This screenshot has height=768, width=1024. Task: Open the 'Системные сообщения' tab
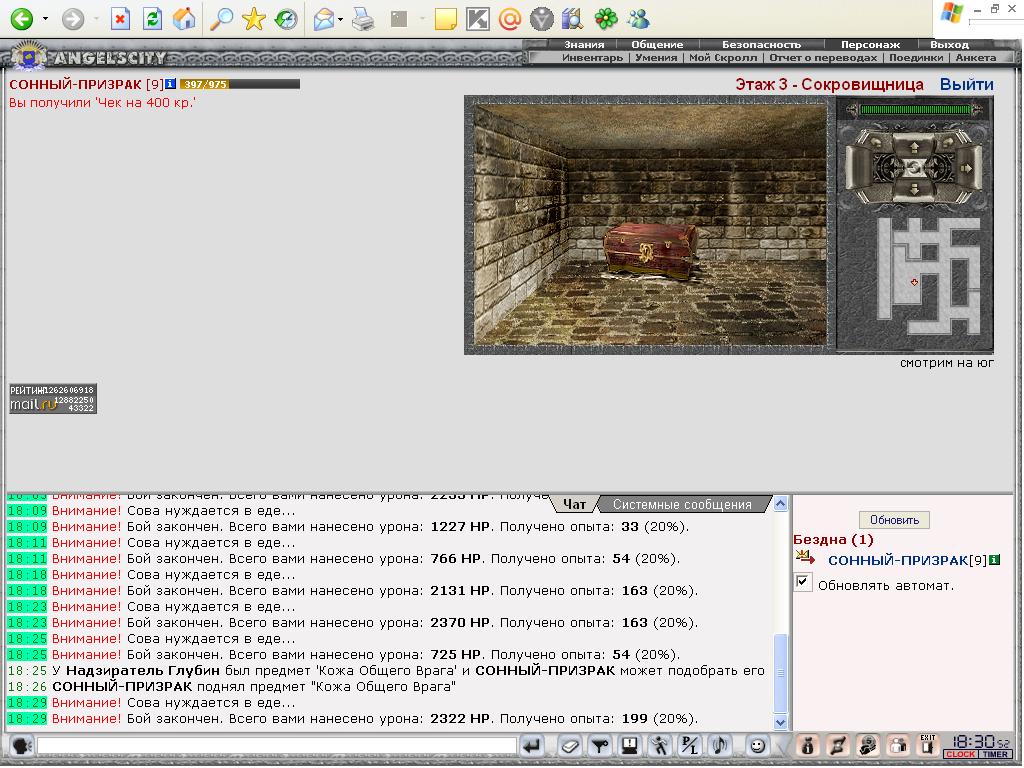tap(682, 504)
